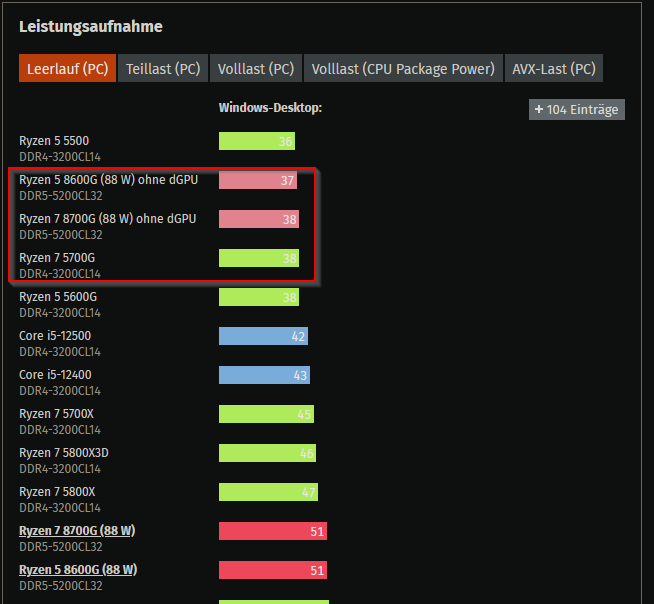Click the green bar showing 47
The width and height of the screenshot is (654, 604).
[x=269, y=492]
